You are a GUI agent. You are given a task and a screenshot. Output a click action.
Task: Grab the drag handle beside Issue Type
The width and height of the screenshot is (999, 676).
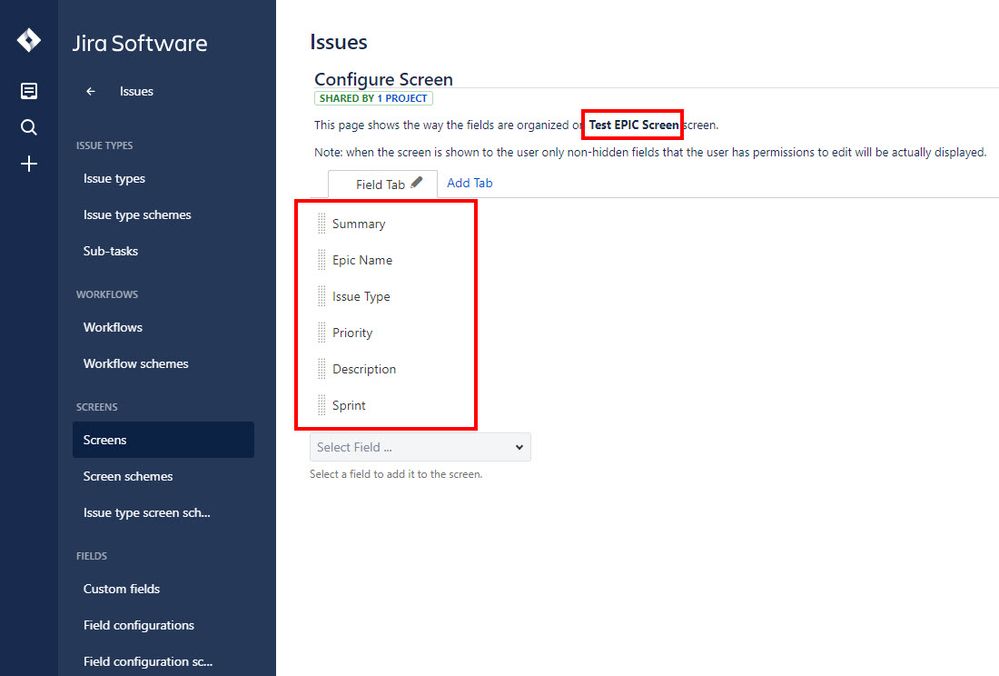(322, 296)
